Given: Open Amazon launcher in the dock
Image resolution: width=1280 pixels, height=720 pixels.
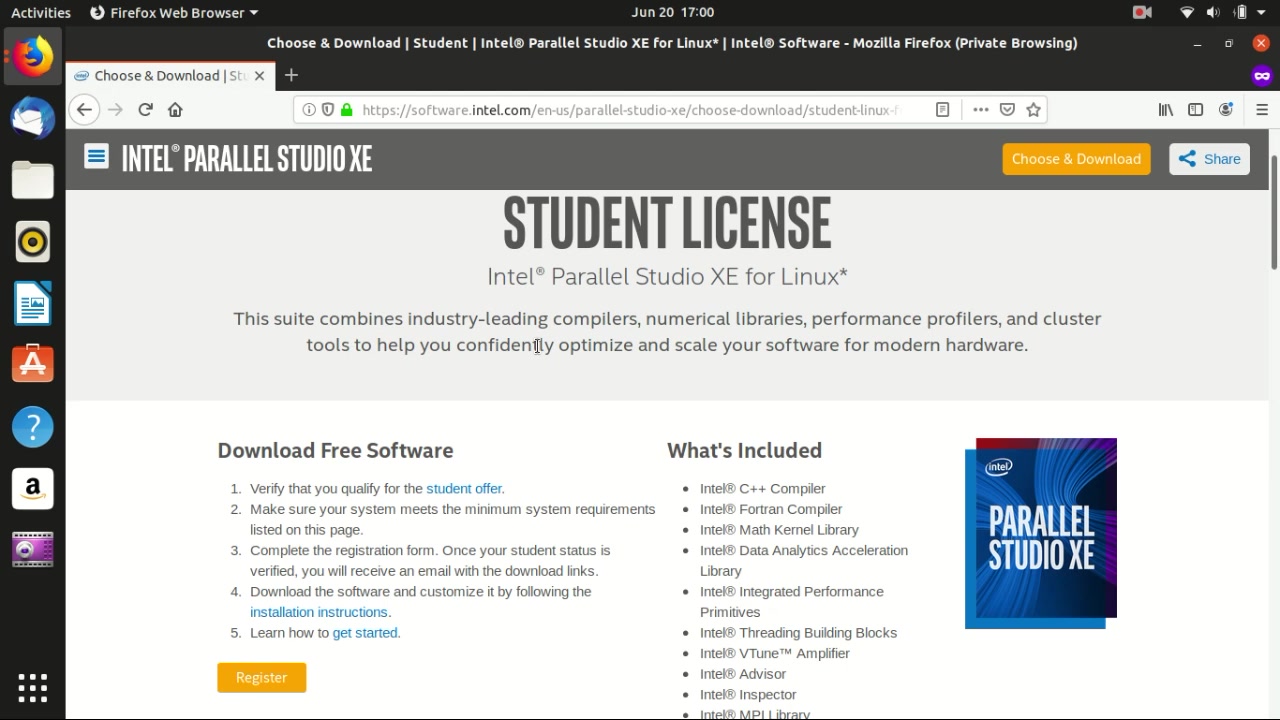Looking at the screenshot, I should pos(33,488).
